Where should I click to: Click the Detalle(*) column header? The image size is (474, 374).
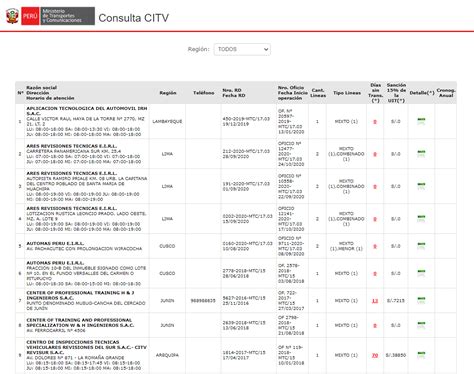[x=422, y=93]
